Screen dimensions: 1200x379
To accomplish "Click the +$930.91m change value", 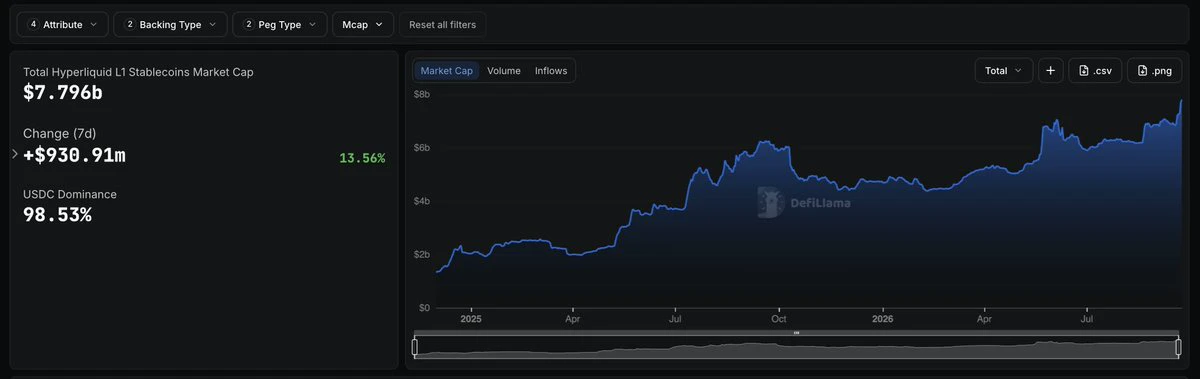I will pos(74,155).
